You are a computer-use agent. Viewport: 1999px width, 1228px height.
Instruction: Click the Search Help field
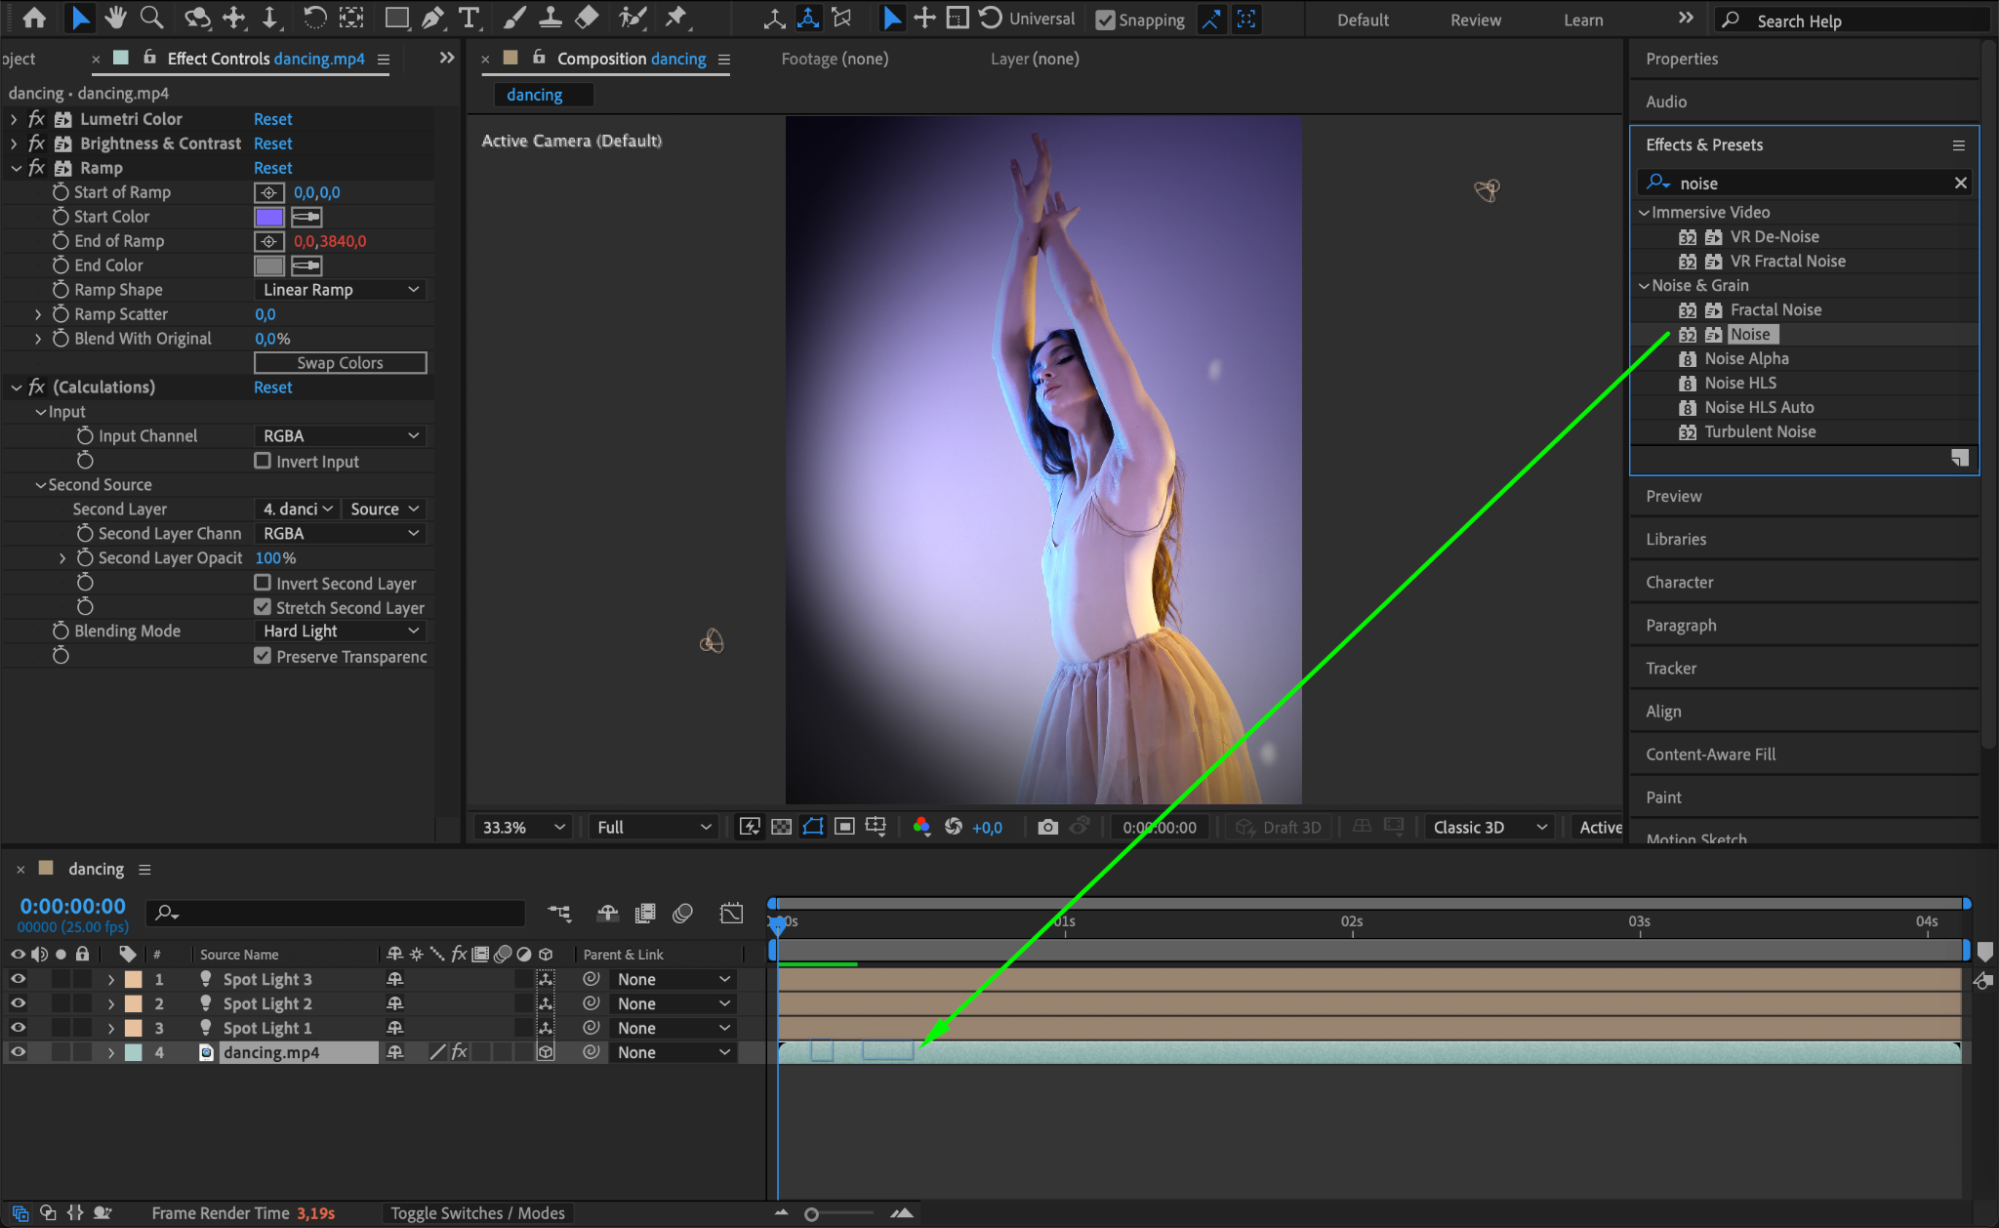point(1850,21)
